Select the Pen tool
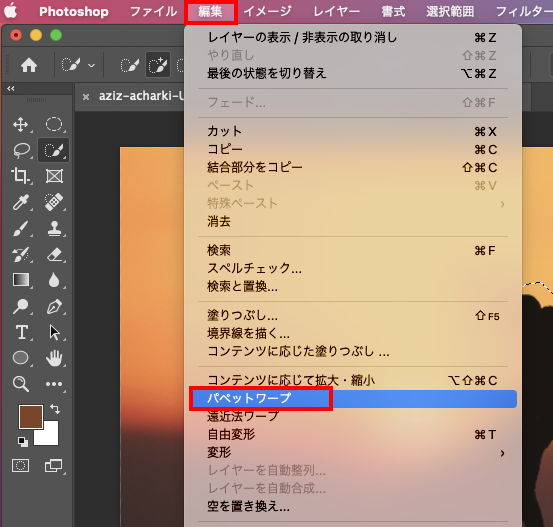The height and width of the screenshot is (527, 553). (54, 306)
